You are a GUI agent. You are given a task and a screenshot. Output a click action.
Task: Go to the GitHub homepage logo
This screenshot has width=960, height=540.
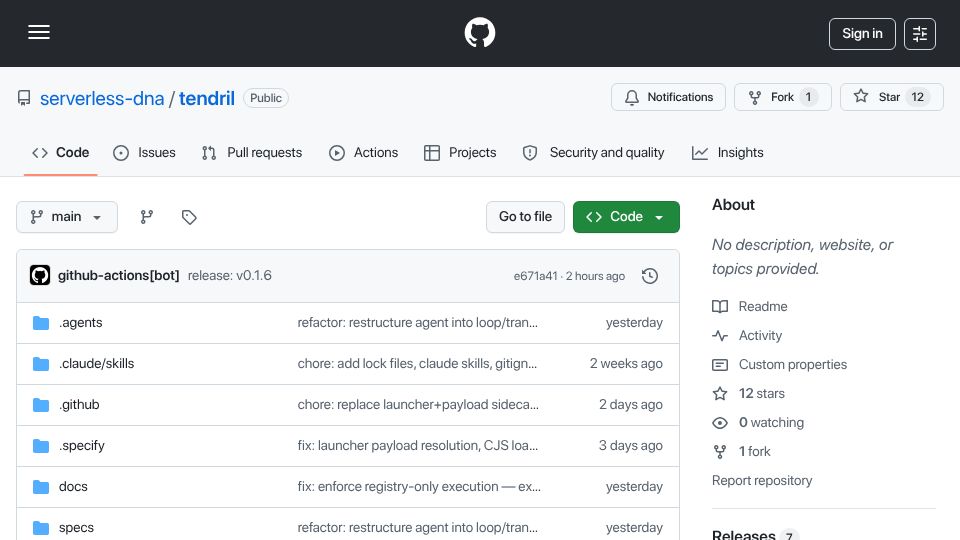pyautogui.click(x=479, y=32)
